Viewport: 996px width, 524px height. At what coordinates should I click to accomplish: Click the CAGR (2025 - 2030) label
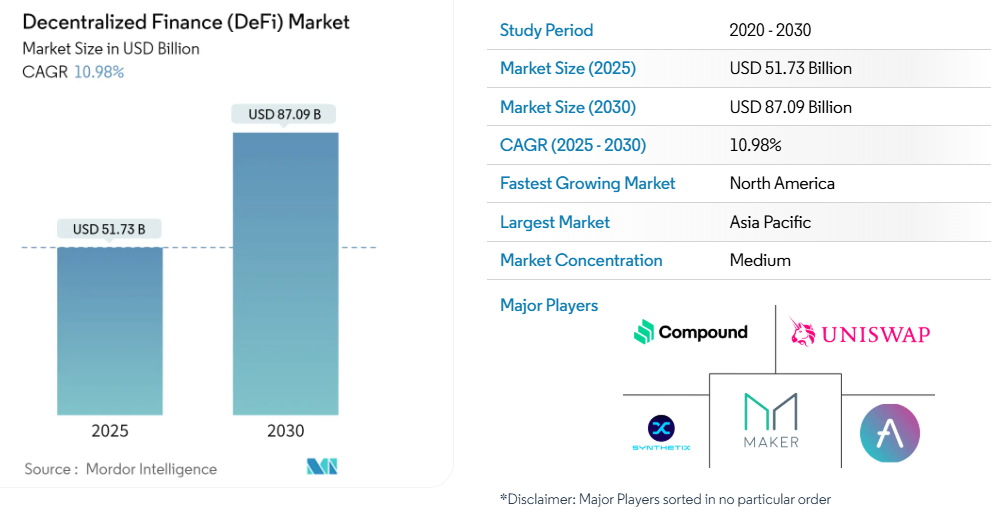point(573,145)
